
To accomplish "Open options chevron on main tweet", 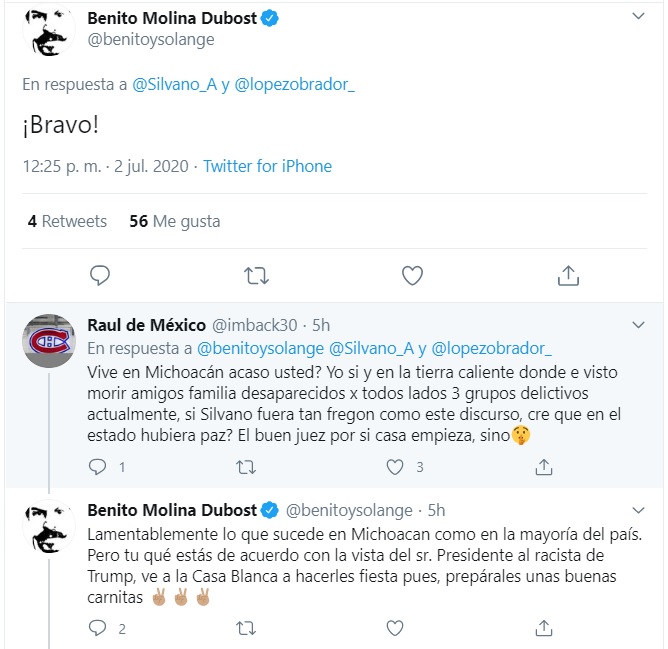I will 639,19.
